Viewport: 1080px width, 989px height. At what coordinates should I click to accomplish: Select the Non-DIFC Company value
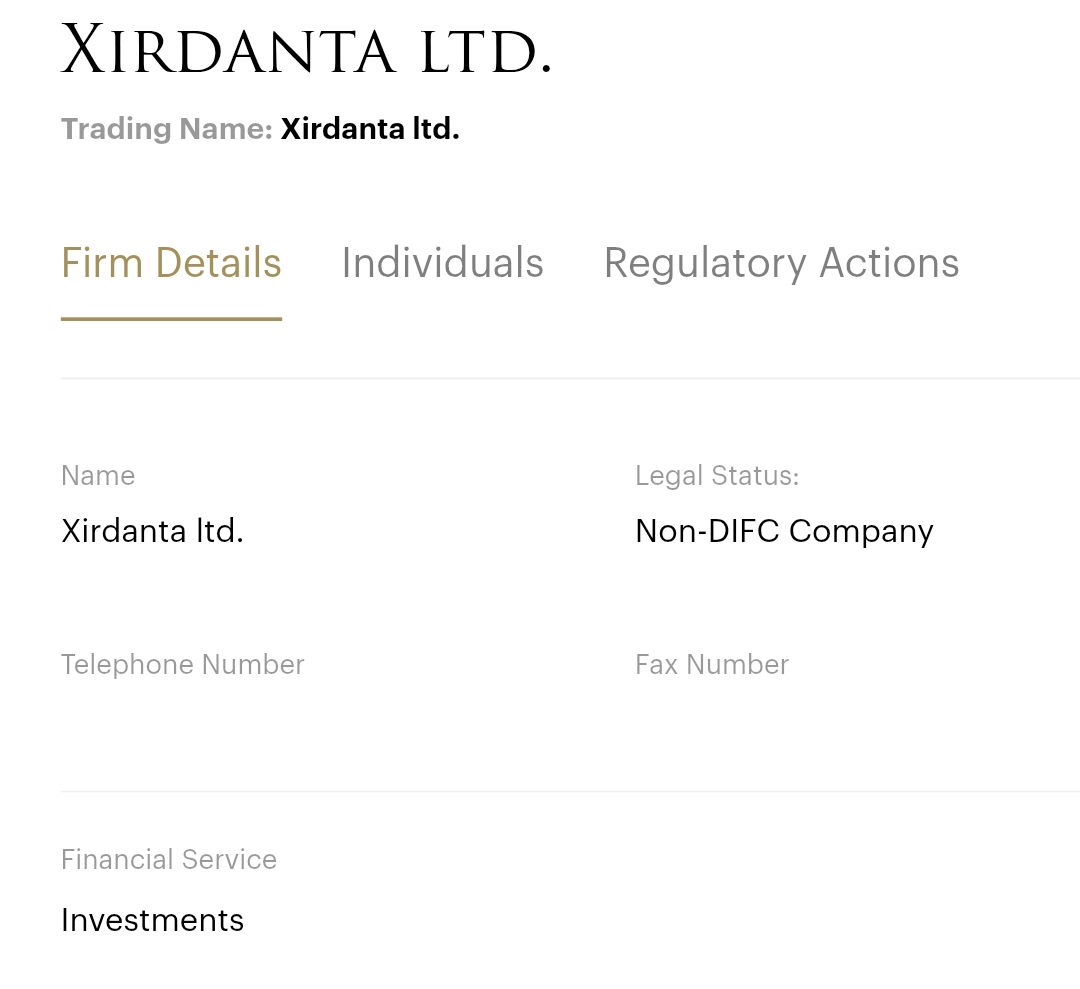point(784,531)
